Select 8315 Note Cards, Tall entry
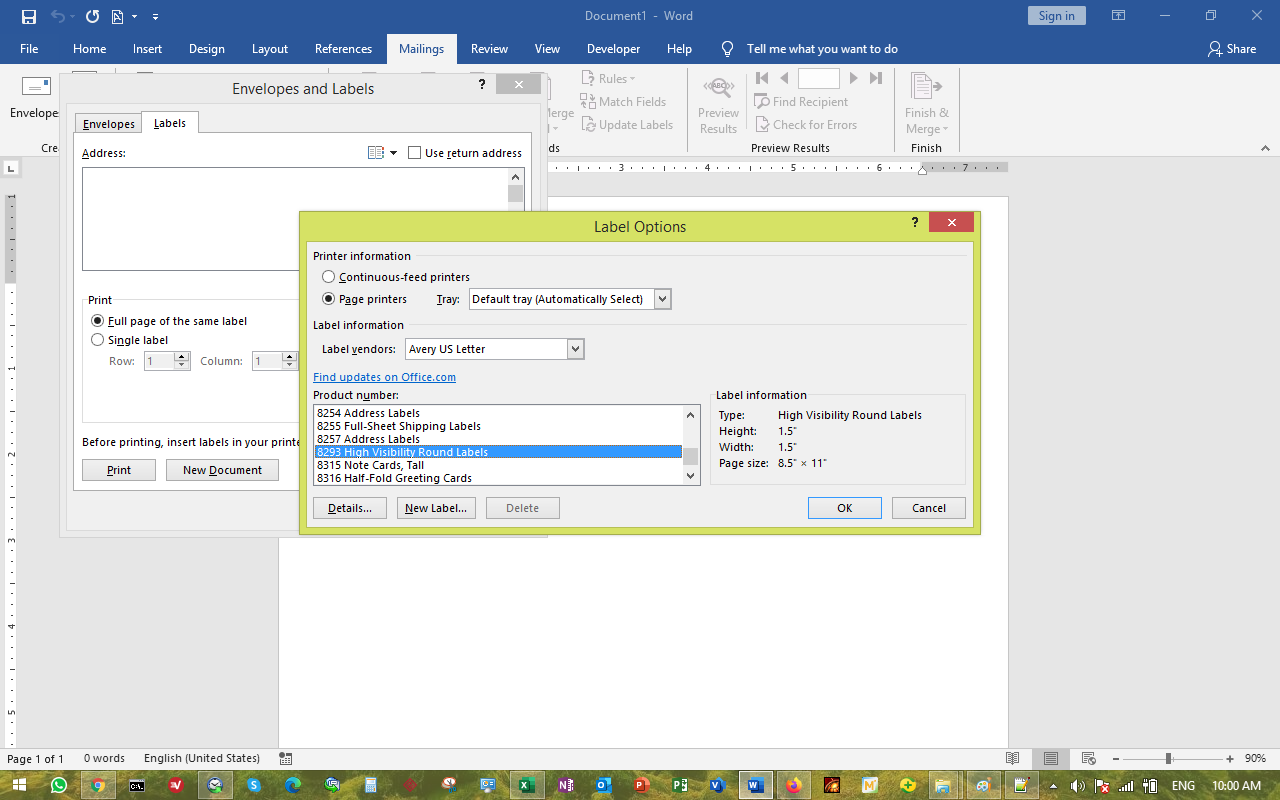The width and height of the screenshot is (1280, 800). coord(498,465)
